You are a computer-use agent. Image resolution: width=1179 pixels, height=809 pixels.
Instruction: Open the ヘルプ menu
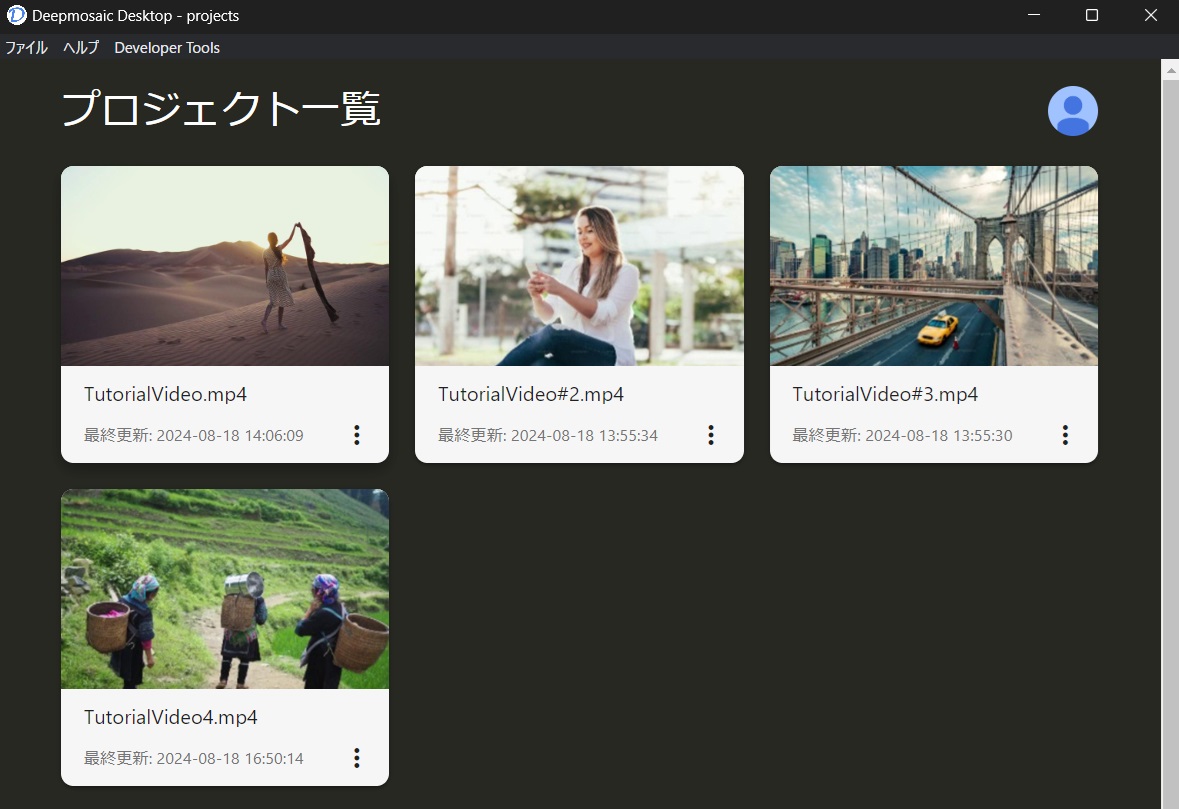79,47
